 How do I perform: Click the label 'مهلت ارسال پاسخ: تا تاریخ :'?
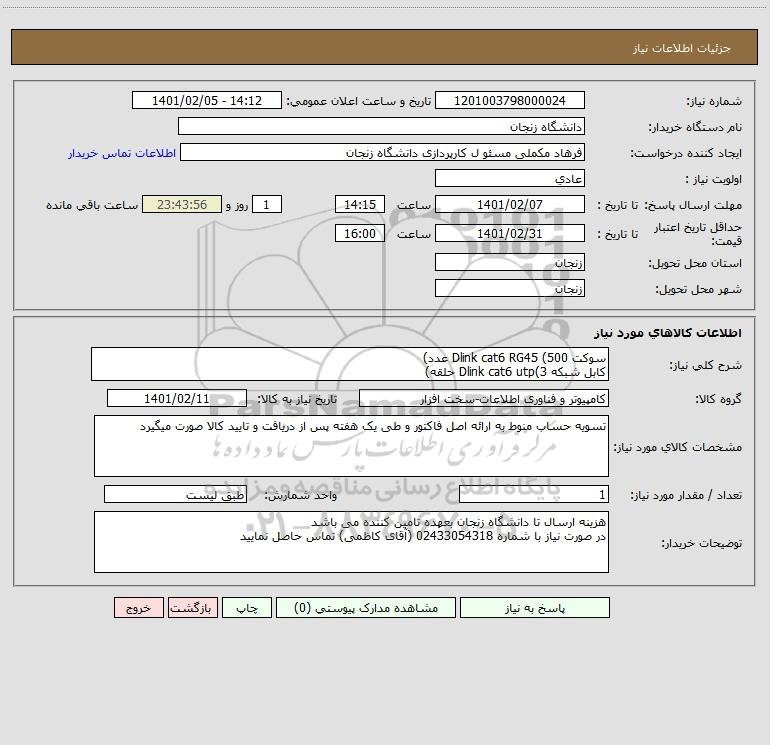pyautogui.click(x=670, y=205)
